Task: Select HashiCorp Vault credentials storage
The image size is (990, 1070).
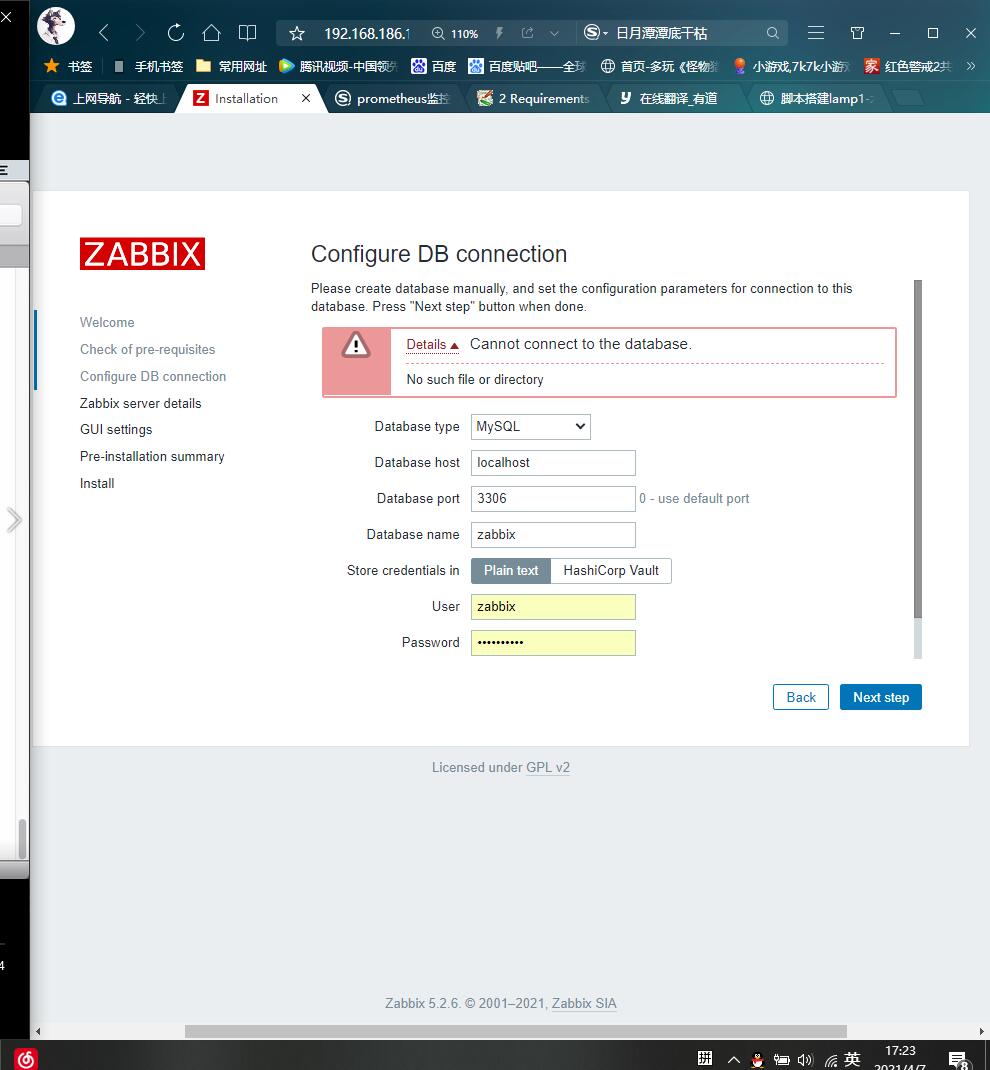Action: [611, 570]
